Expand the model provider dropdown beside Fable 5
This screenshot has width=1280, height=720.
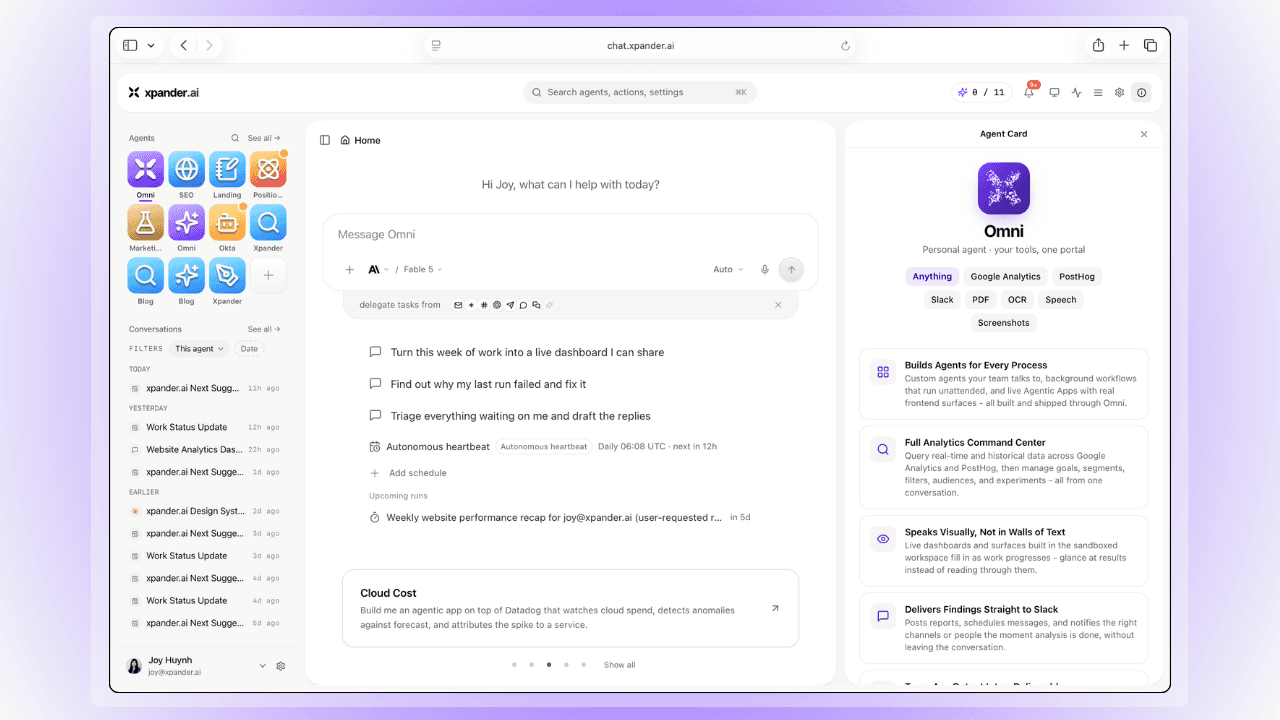[x=378, y=269]
